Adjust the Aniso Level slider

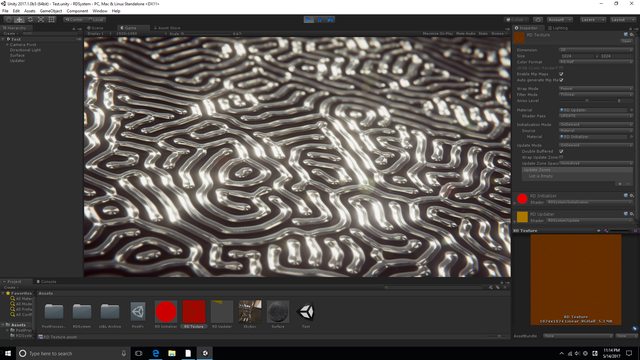(587, 100)
